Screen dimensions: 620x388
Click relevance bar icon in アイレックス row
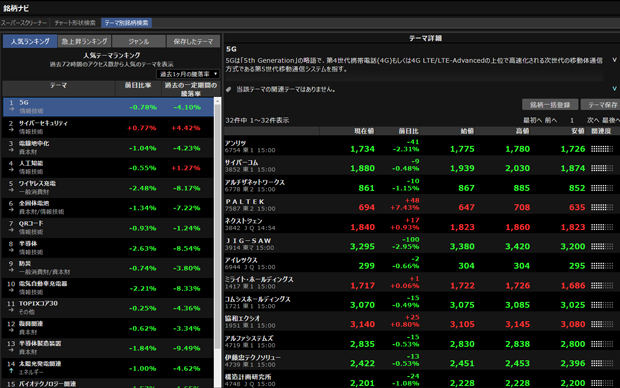click(x=602, y=266)
